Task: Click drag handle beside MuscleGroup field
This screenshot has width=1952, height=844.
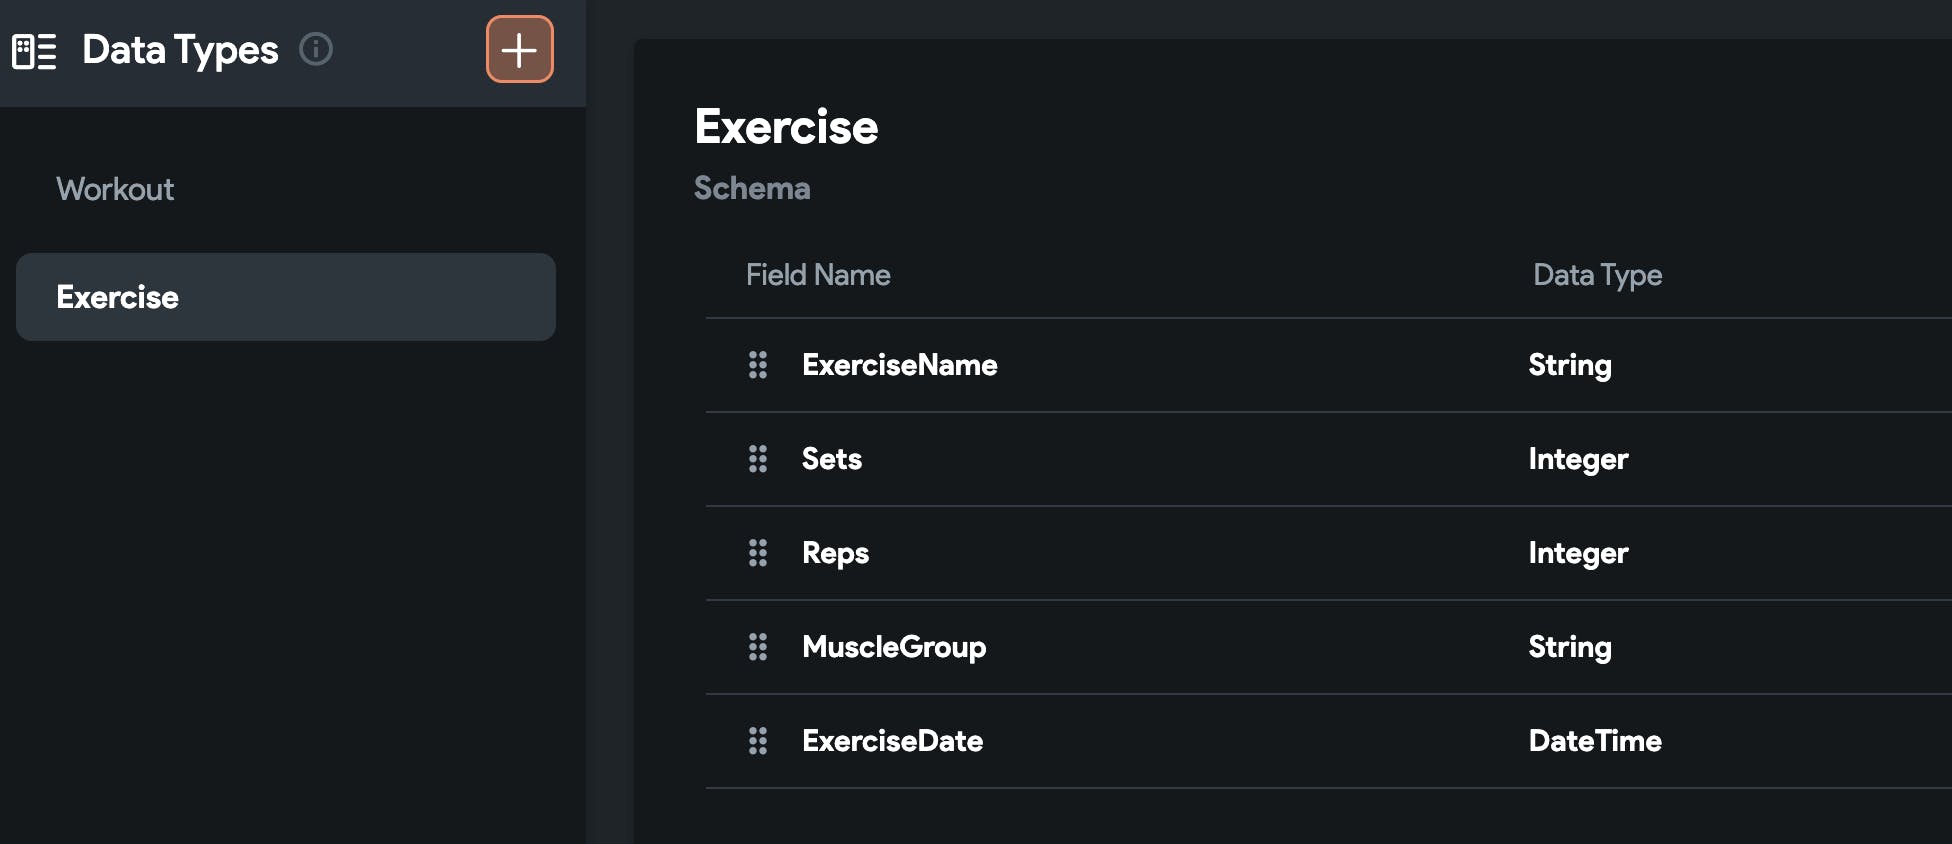Action: tap(758, 647)
